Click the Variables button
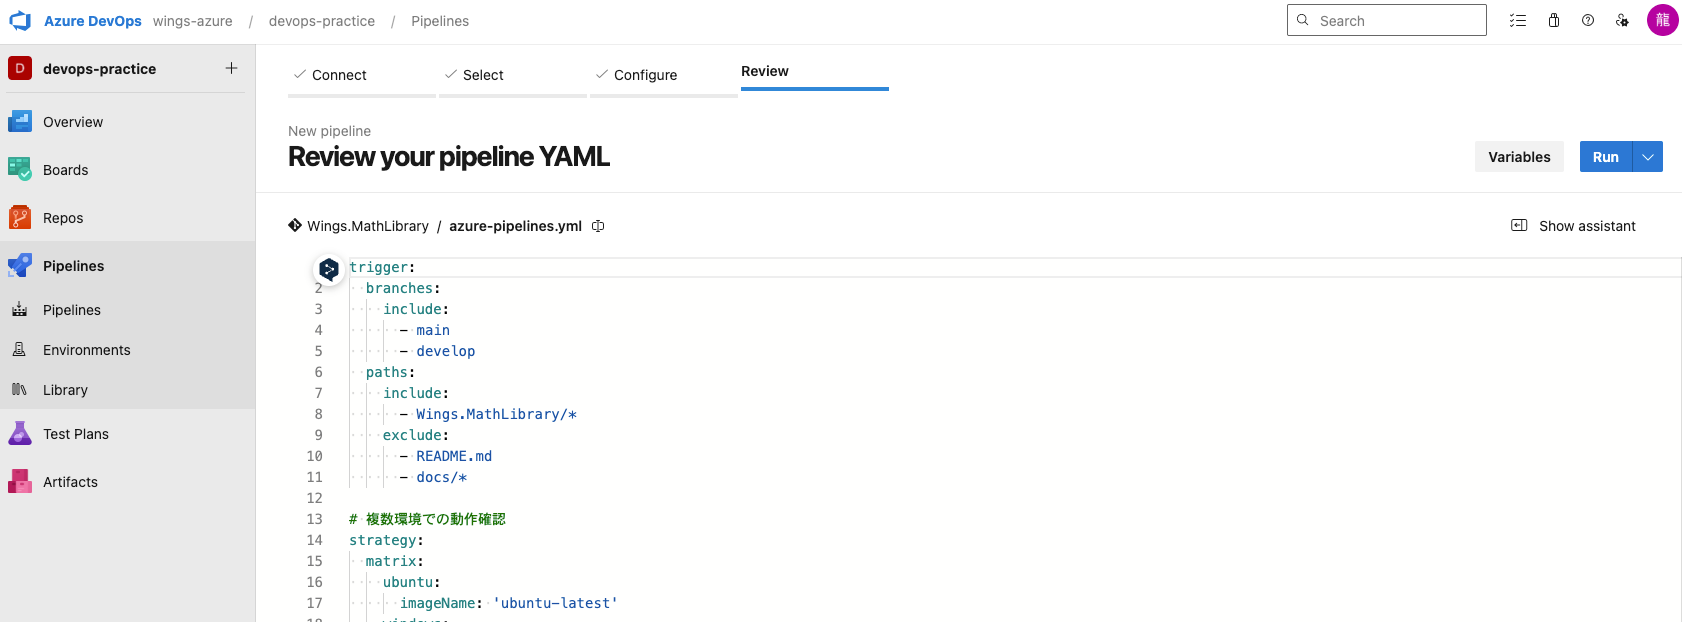The image size is (1682, 622). (x=1519, y=157)
